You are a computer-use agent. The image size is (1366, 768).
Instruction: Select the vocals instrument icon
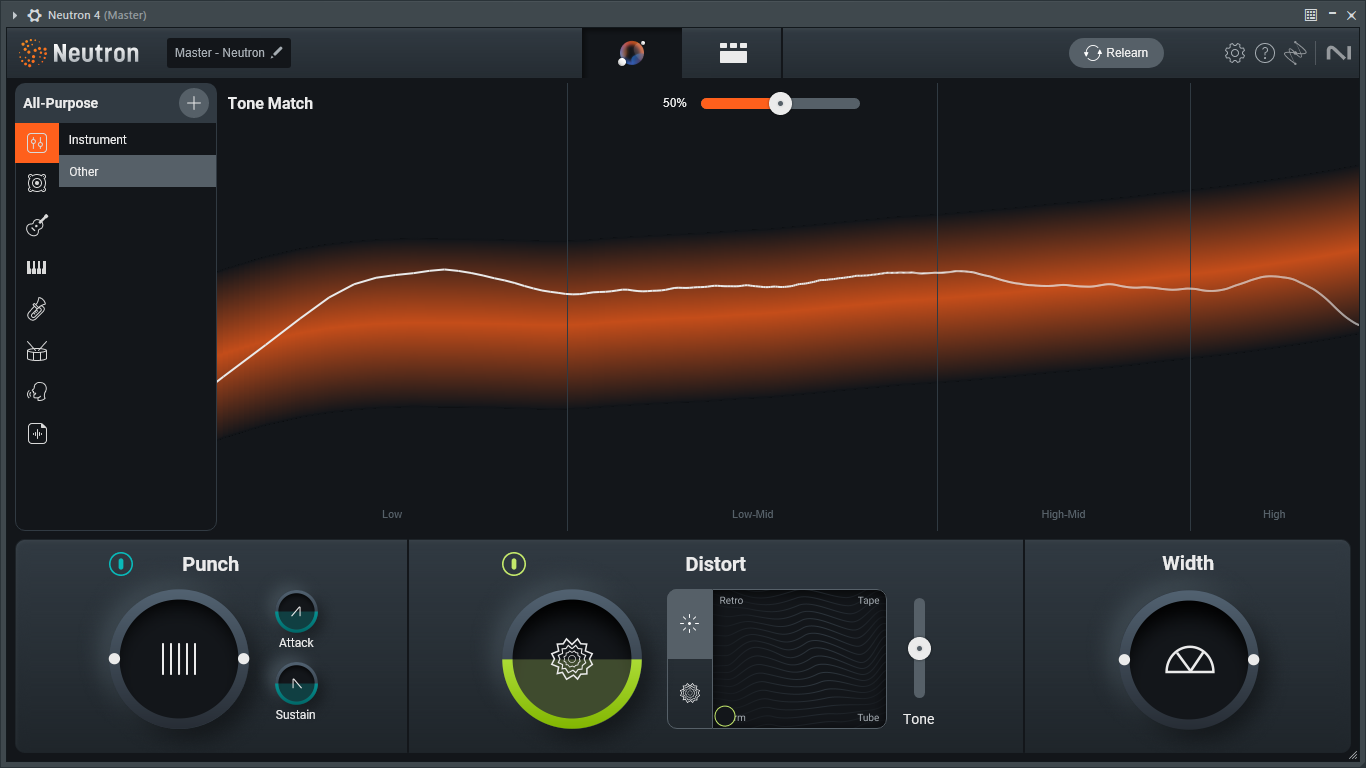click(36, 391)
